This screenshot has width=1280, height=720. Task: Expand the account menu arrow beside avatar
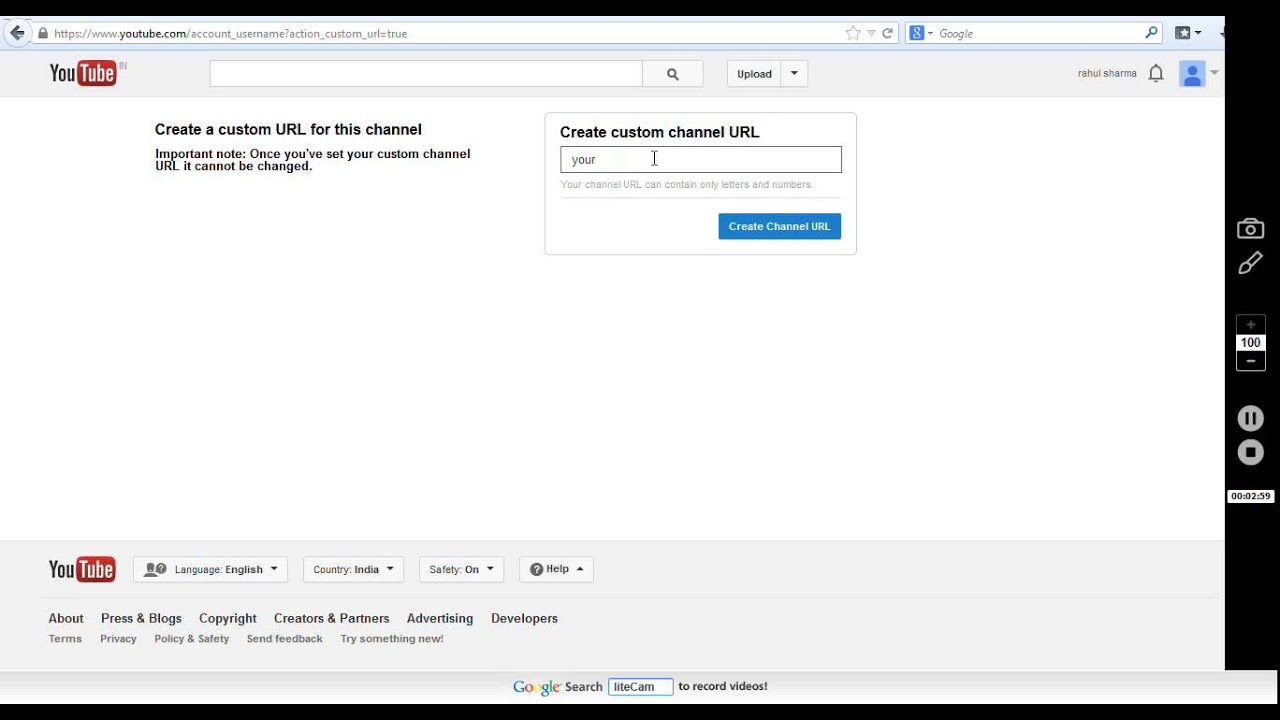coord(1214,72)
